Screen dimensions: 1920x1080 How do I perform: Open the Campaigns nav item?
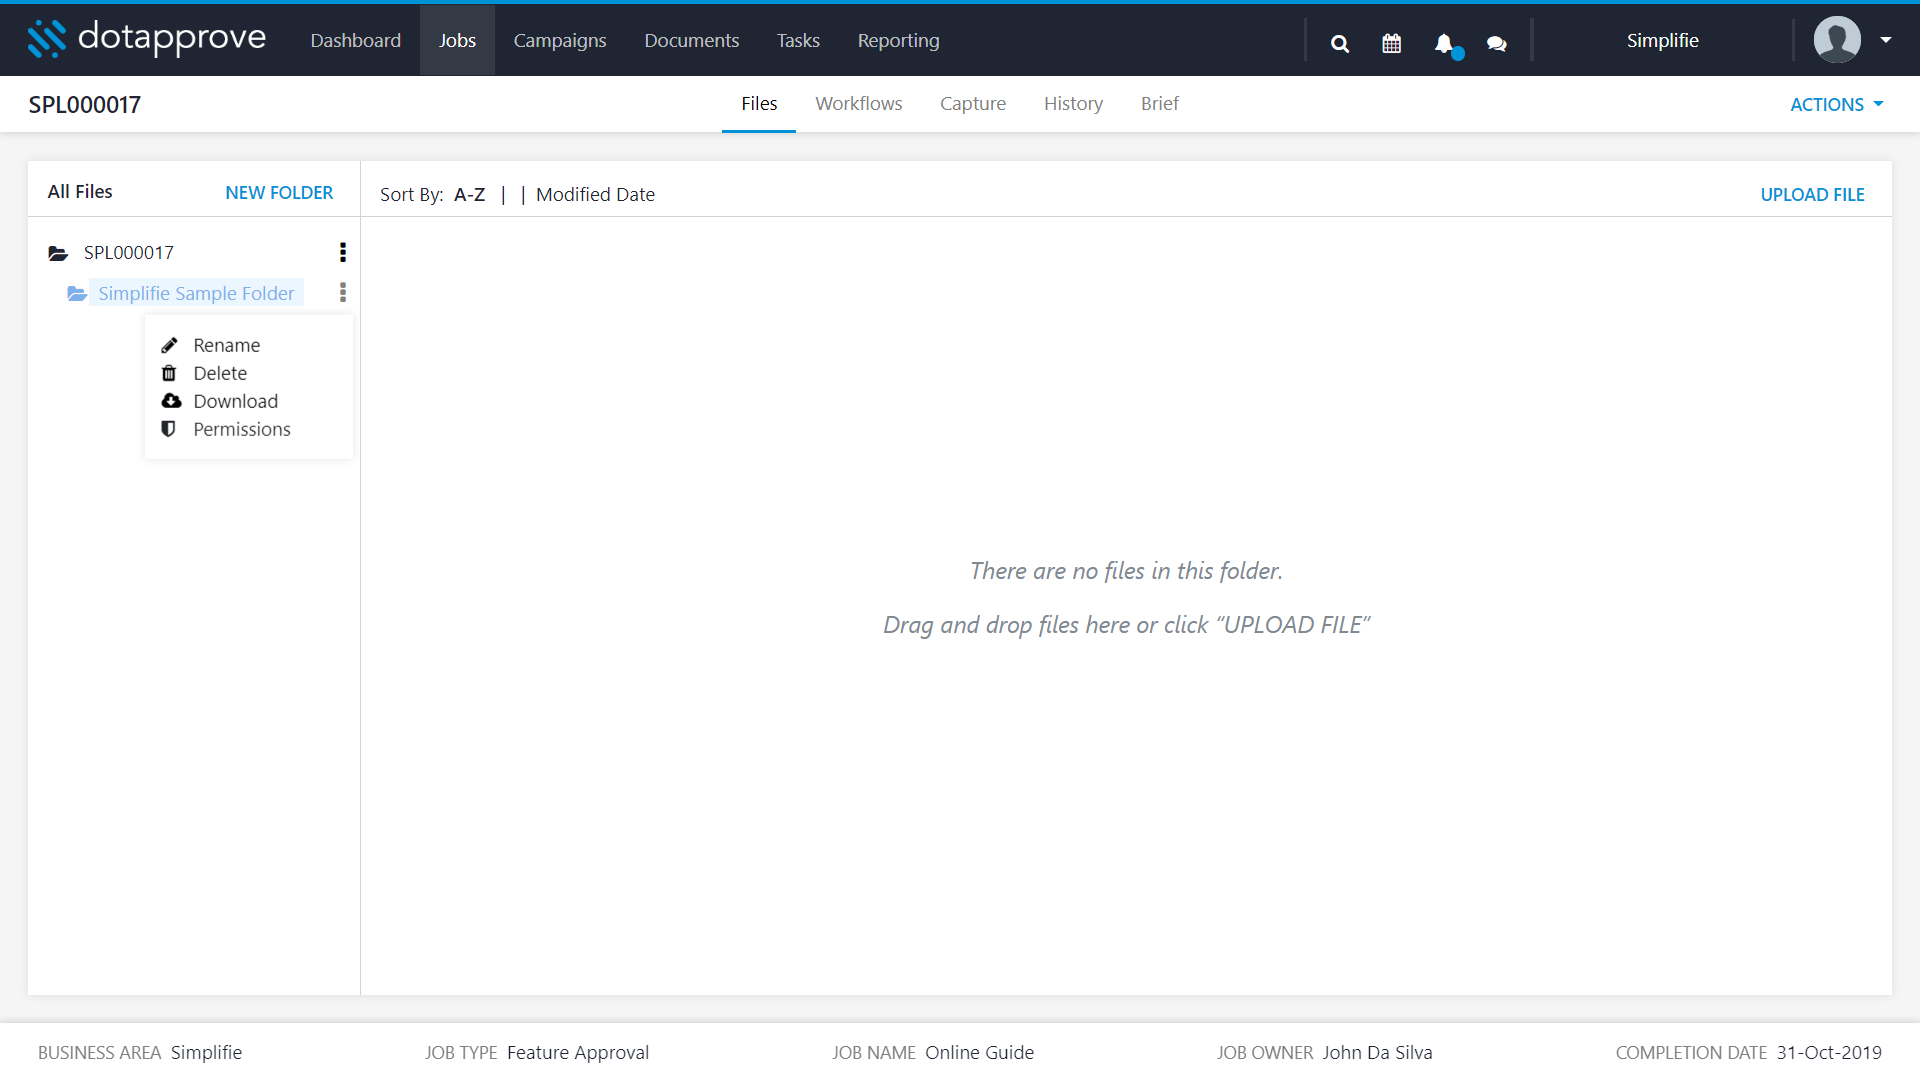560,40
